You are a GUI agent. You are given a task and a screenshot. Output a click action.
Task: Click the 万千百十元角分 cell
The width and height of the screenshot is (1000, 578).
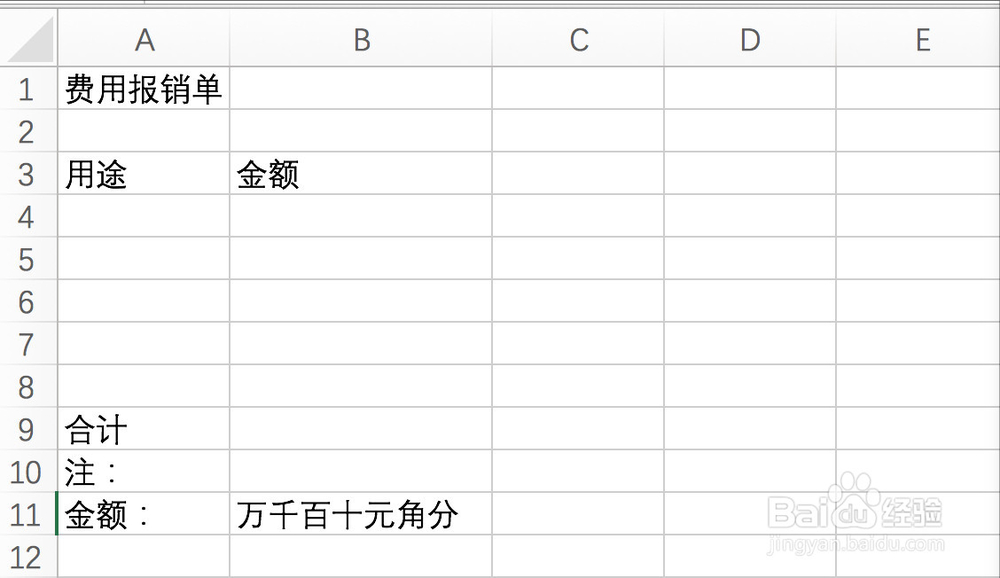point(361,514)
